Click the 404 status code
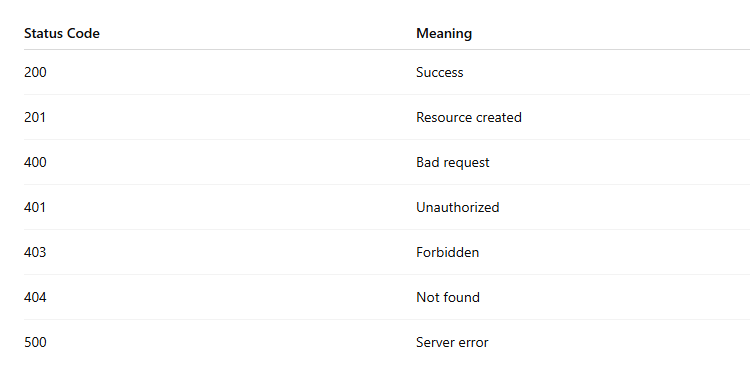This screenshot has height=375, width=750. pos(35,297)
